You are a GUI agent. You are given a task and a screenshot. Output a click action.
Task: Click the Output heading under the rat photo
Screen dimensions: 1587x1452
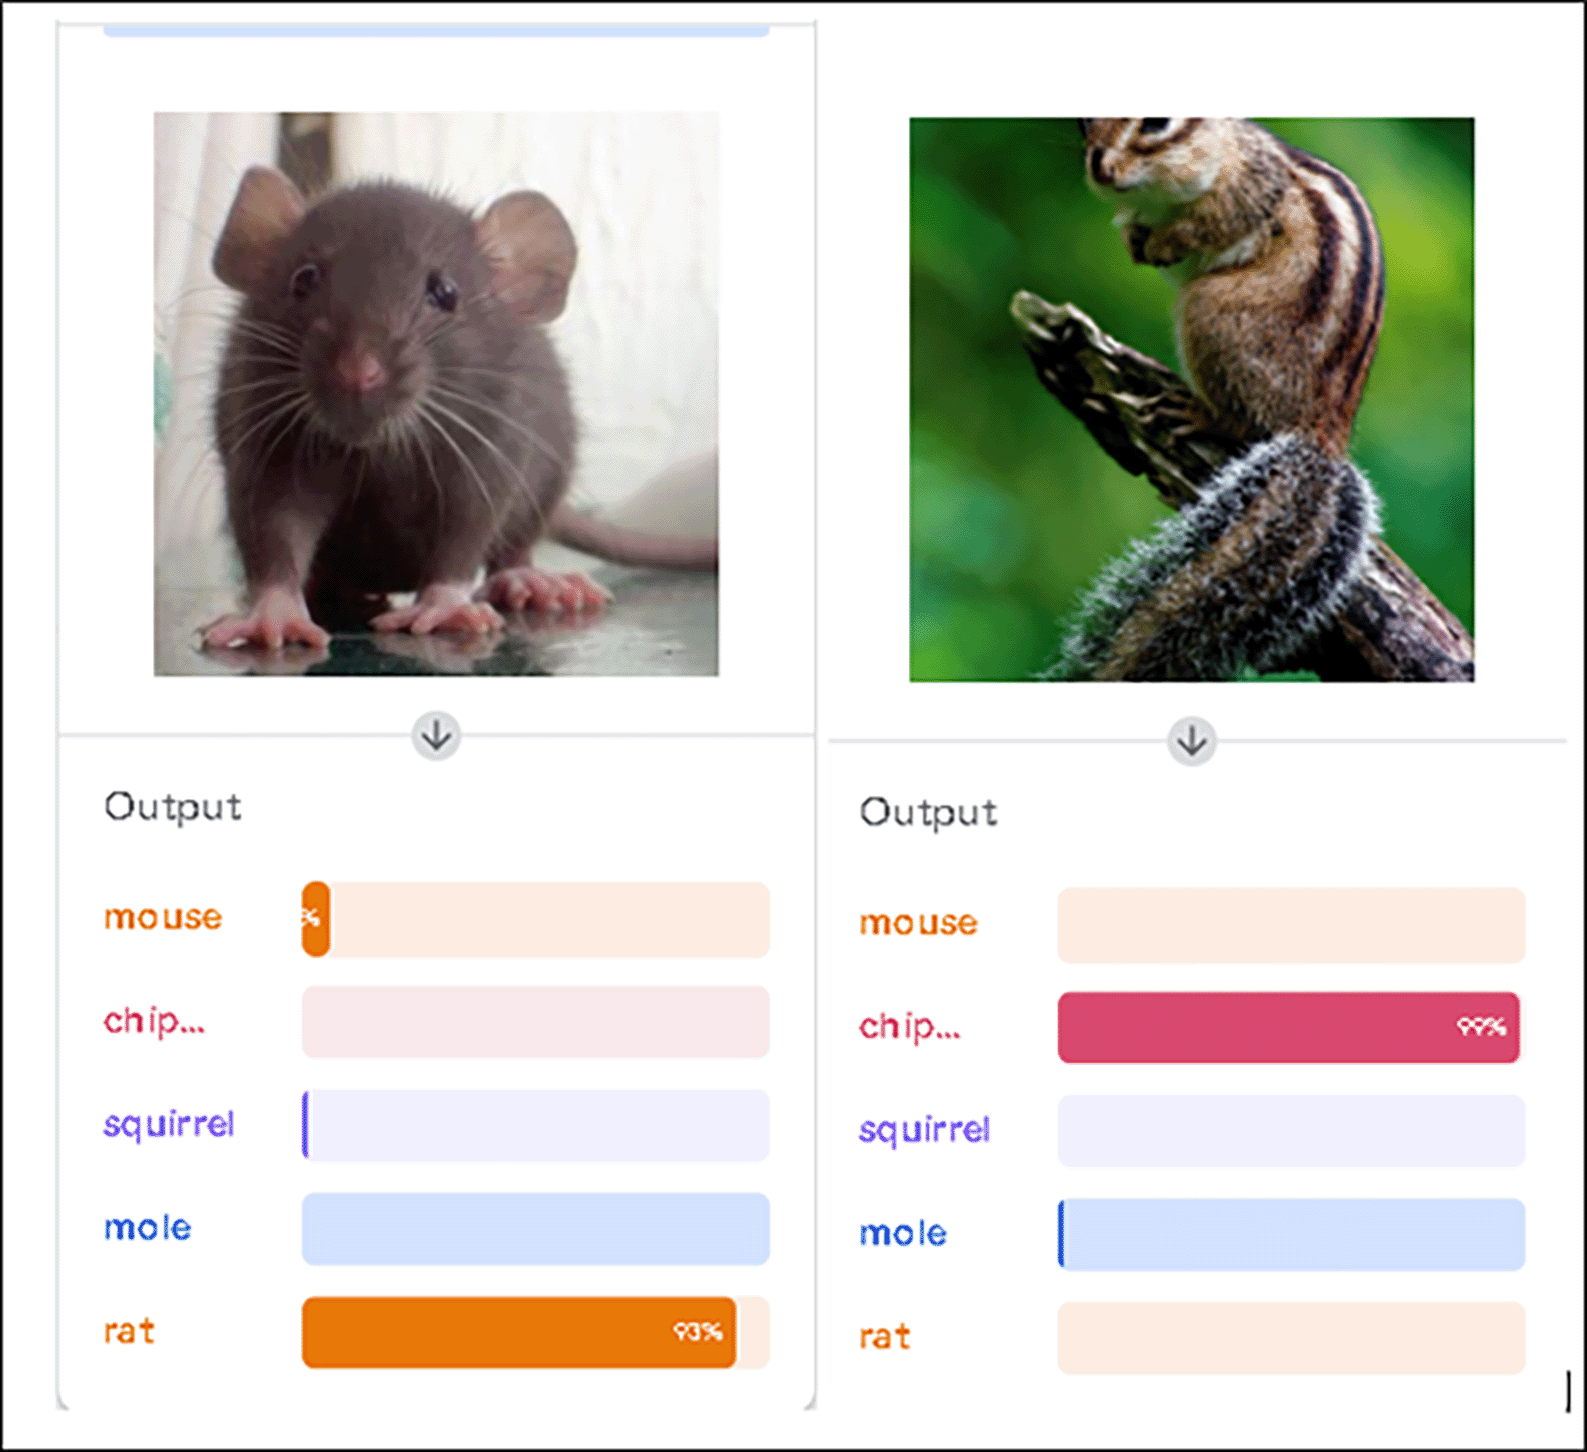coord(173,807)
